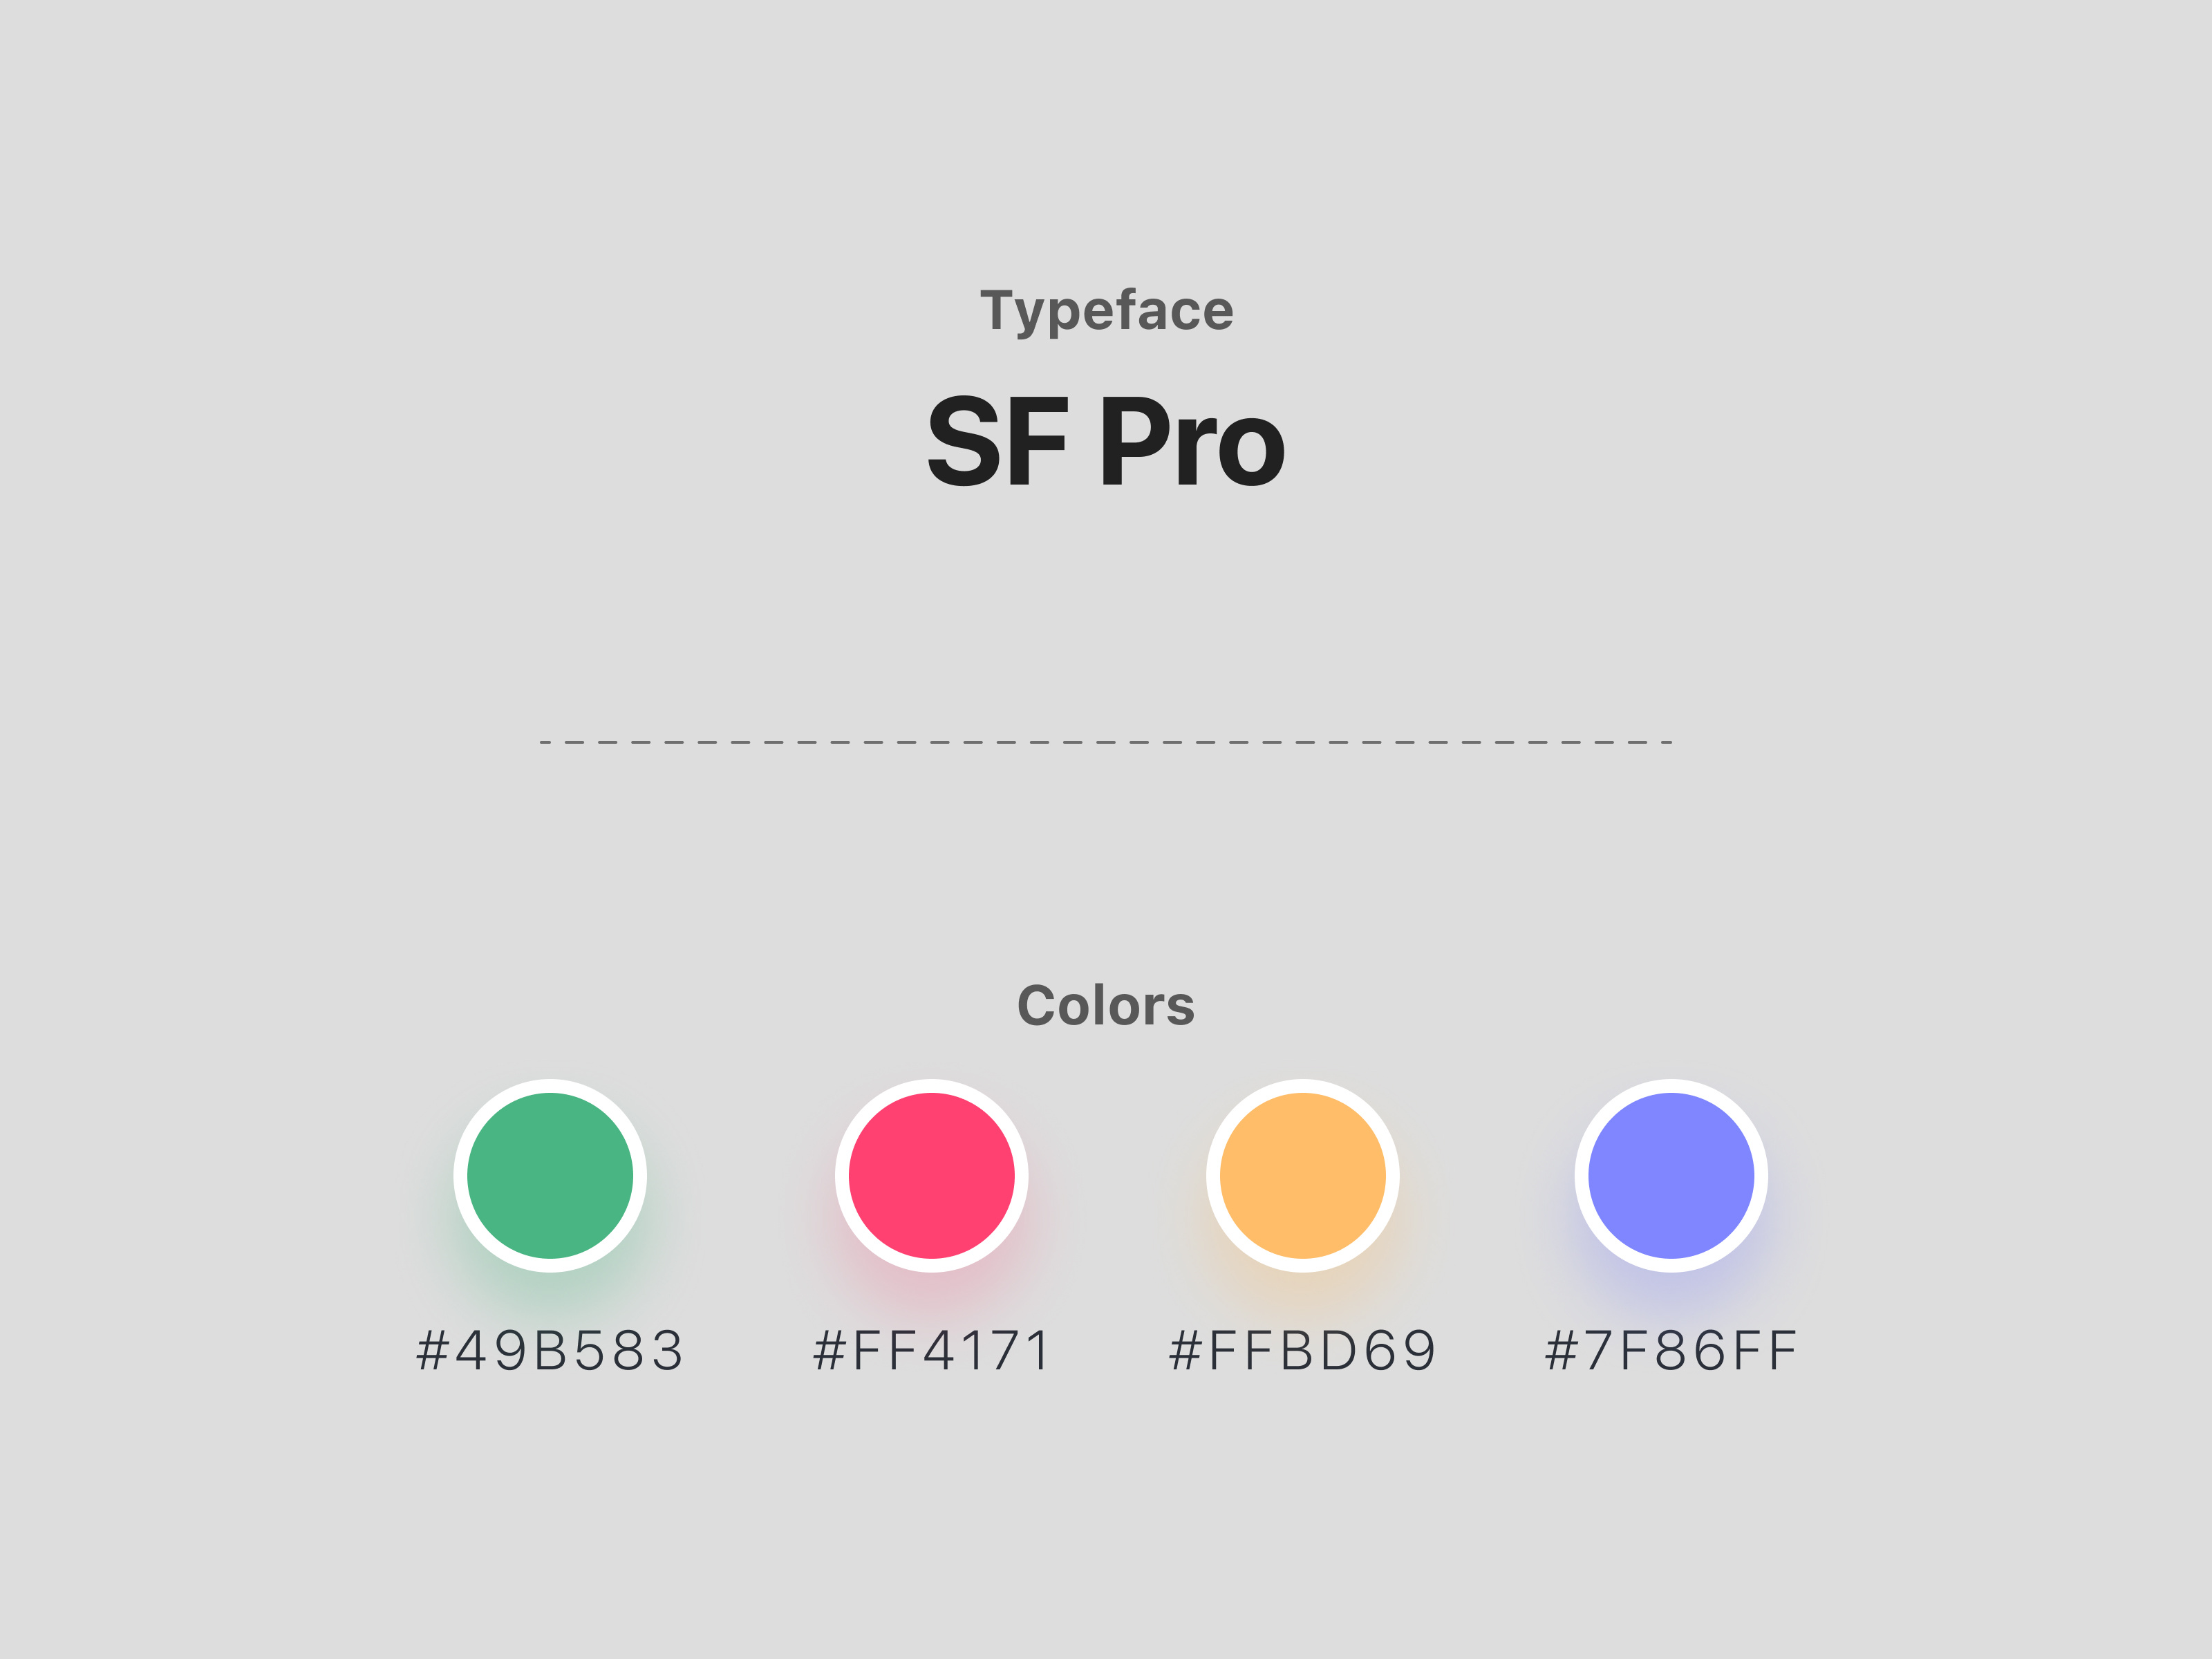Click the green #49B583 color circle
This screenshot has height=1659, width=2212.
(x=550, y=1175)
